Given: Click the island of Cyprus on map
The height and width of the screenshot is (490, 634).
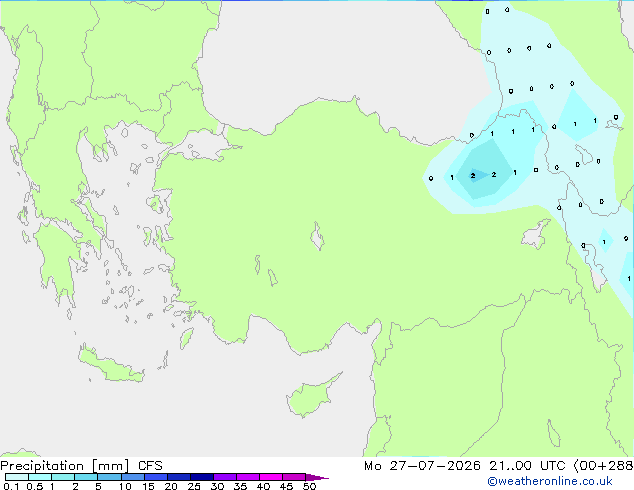Looking at the screenshot, I should click(311, 397).
